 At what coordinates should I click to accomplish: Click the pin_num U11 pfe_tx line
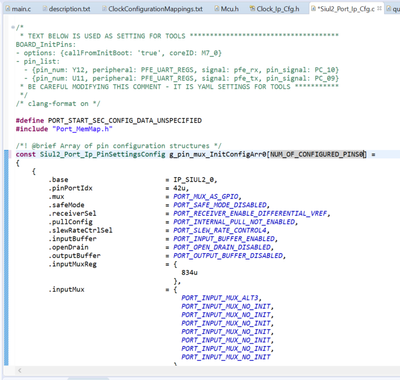pyautogui.click(x=181, y=78)
